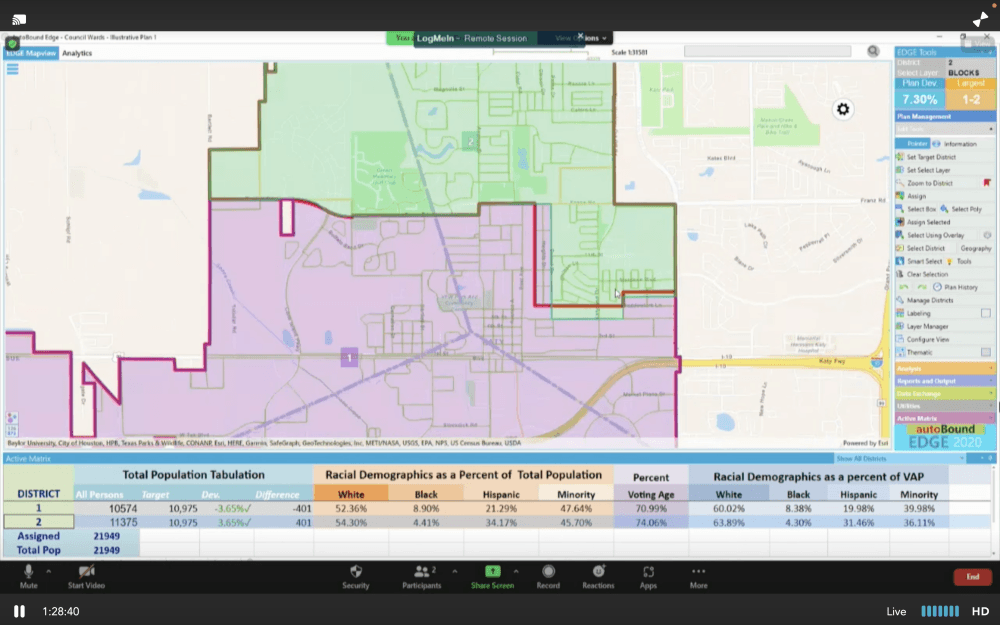Click the screen cast icon at top left
The height and width of the screenshot is (625, 1000).
click(19, 20)
